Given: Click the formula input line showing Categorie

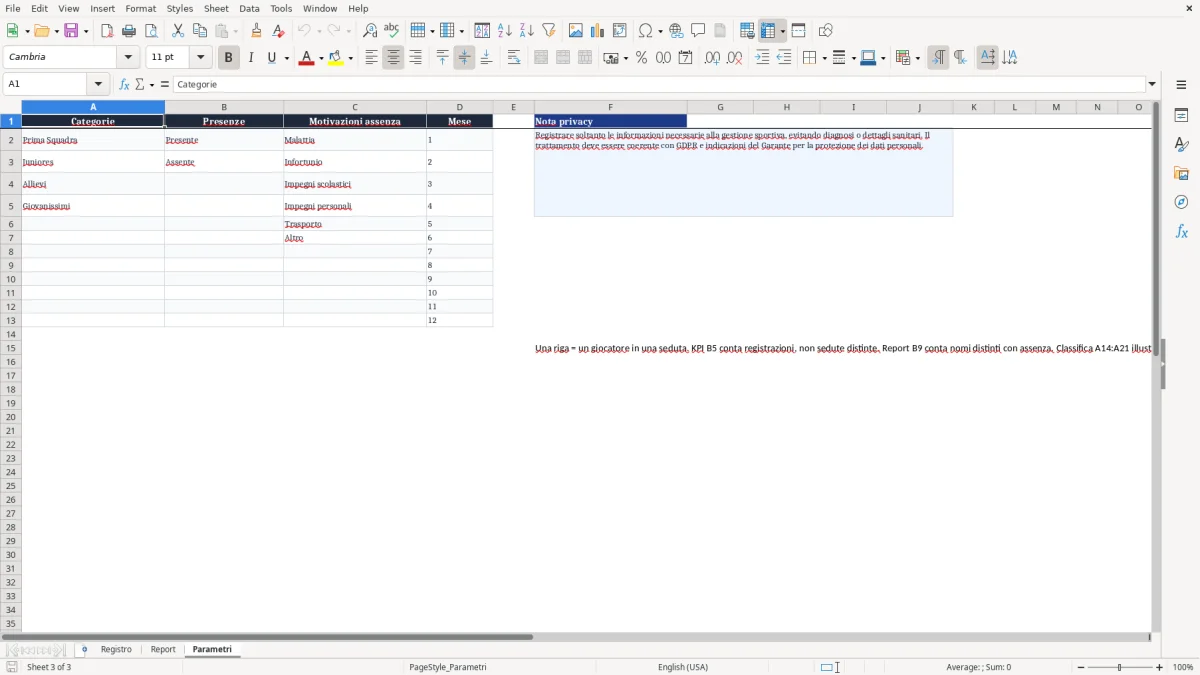Looking at the screenshot, I should [658, 85].
